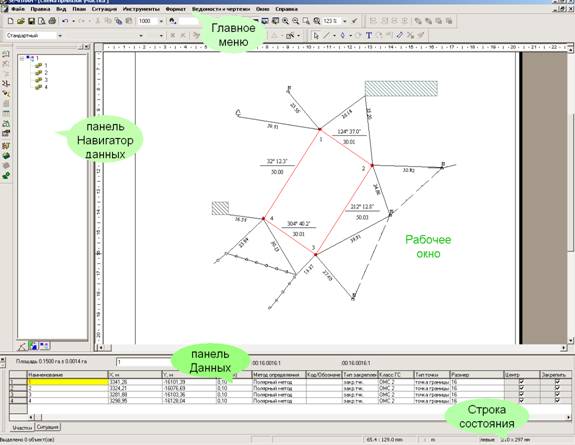Click the green arrow icon in left toolbar
This screenshot has width=575, height=445.
(6, 176)
